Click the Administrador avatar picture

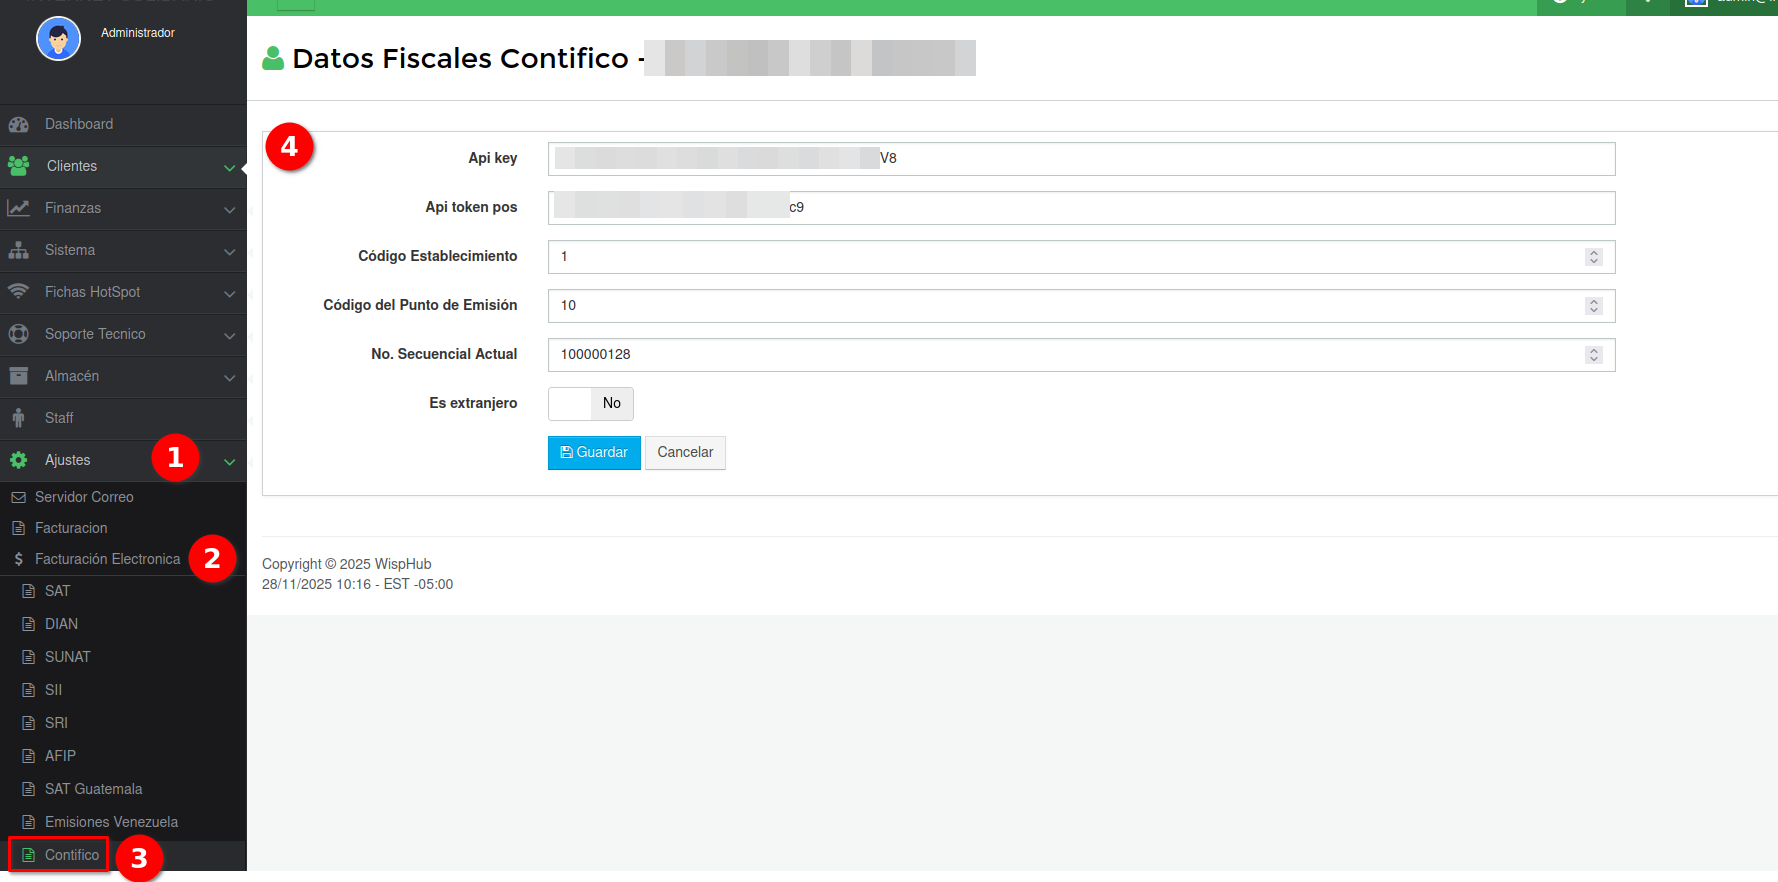[x=58, y=39]
